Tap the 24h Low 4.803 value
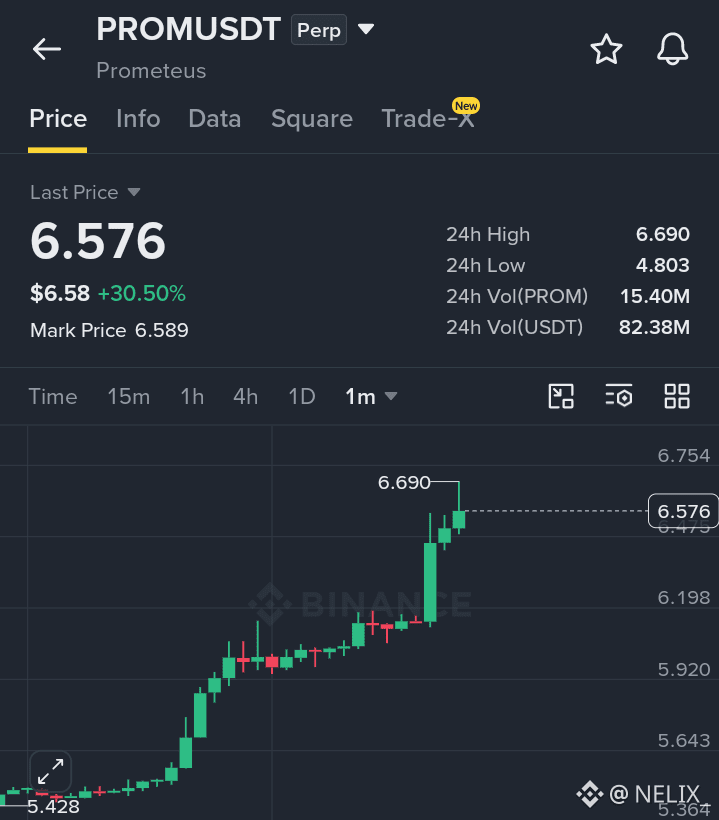The image size is (719, 820). tap(663, 265)
